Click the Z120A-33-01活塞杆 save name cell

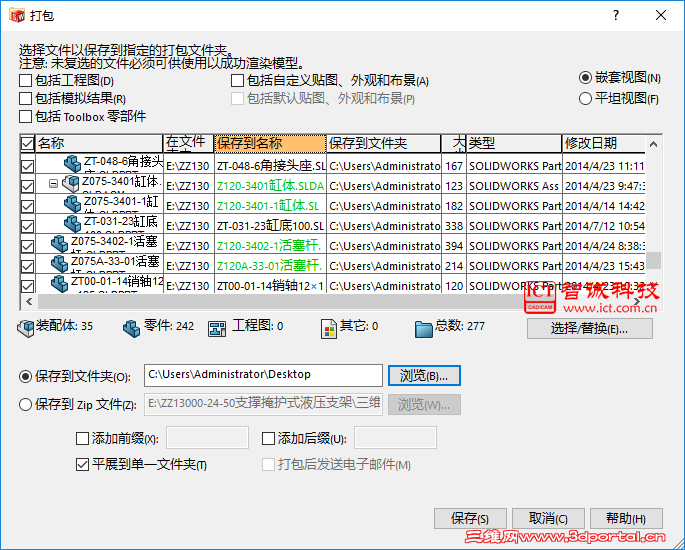click(x=270, y=266)
